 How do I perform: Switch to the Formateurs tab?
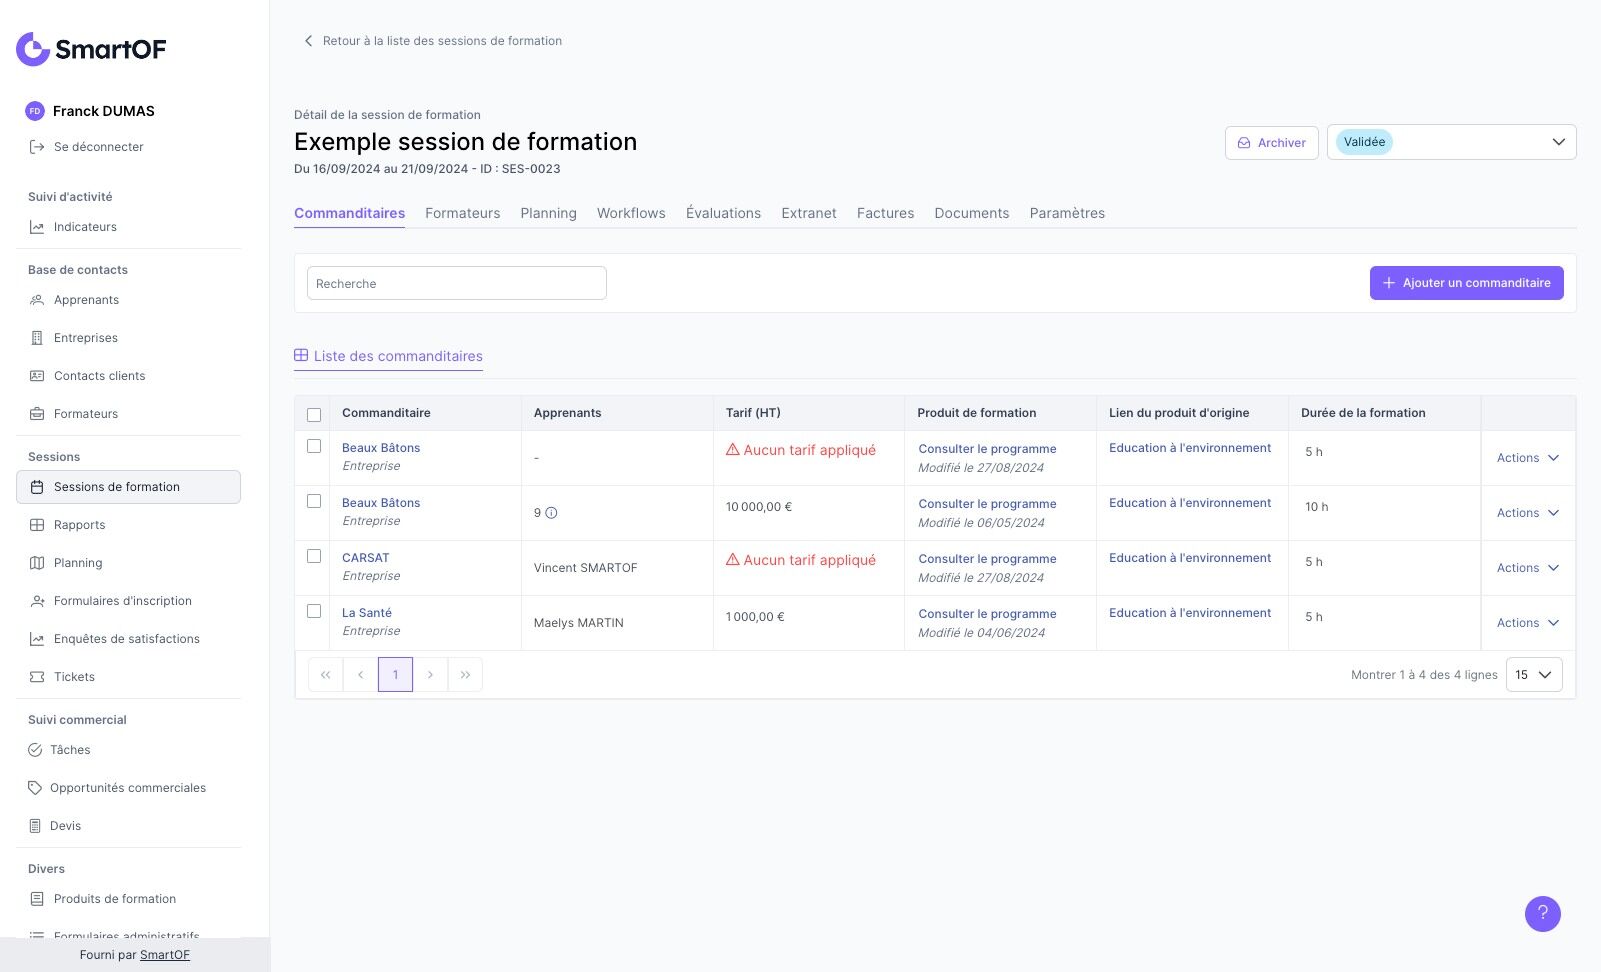click(462, 213)
